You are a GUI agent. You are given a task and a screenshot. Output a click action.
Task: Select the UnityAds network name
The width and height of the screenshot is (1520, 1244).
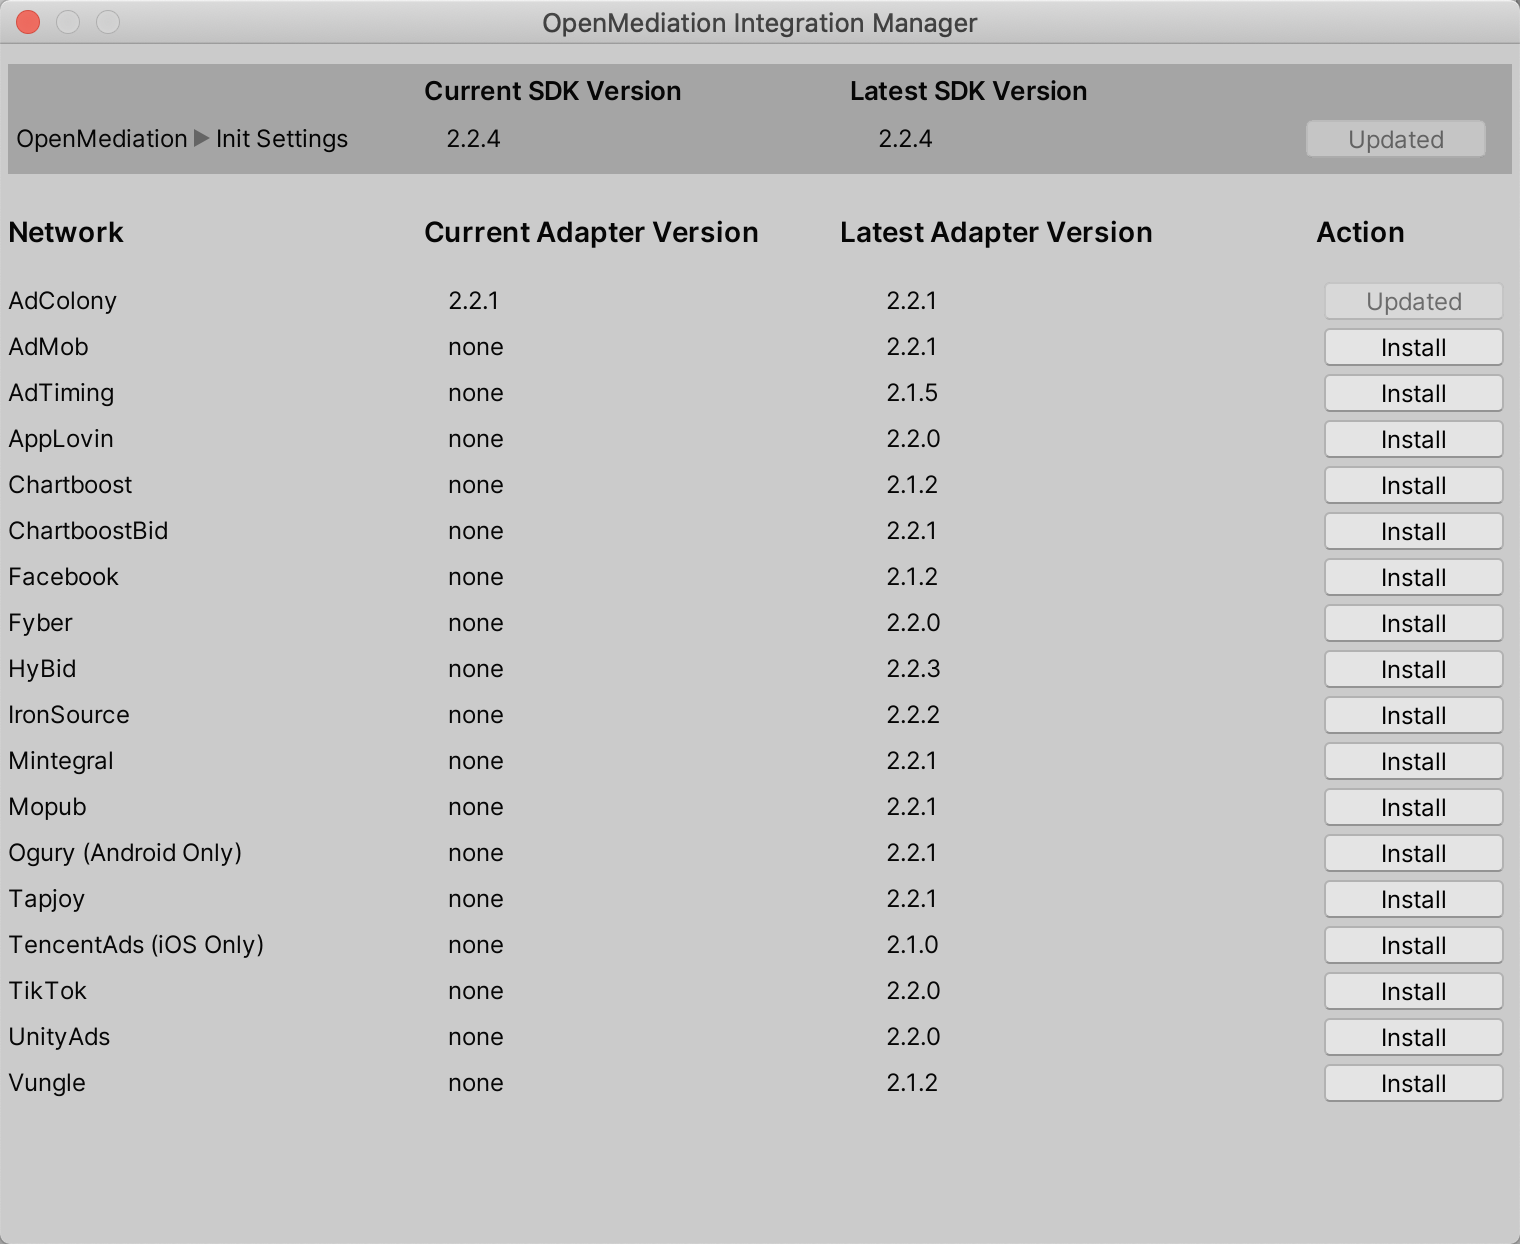pos(59,1037)
